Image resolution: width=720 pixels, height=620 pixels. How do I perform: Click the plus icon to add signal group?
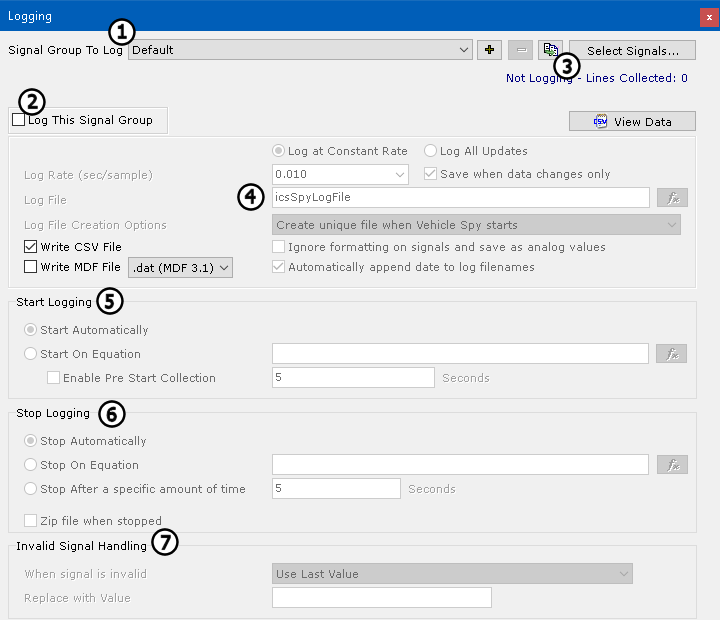coord(490,50)
